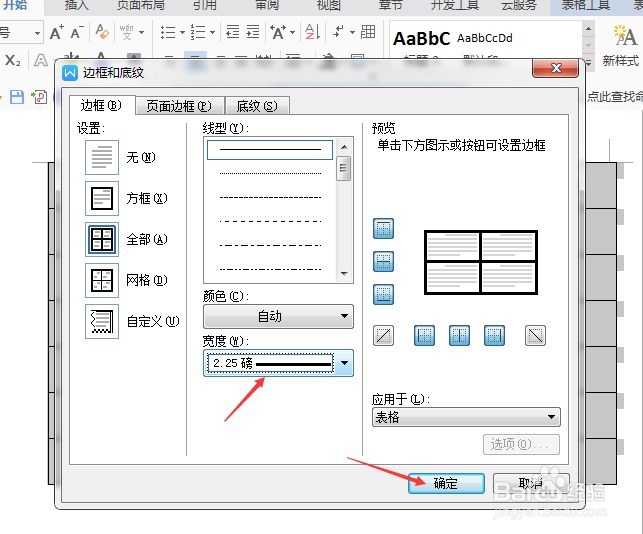Switch to the Page Border (页面边框) tab
The height and width of the screenshot is (534, 643).
point(179,106)
